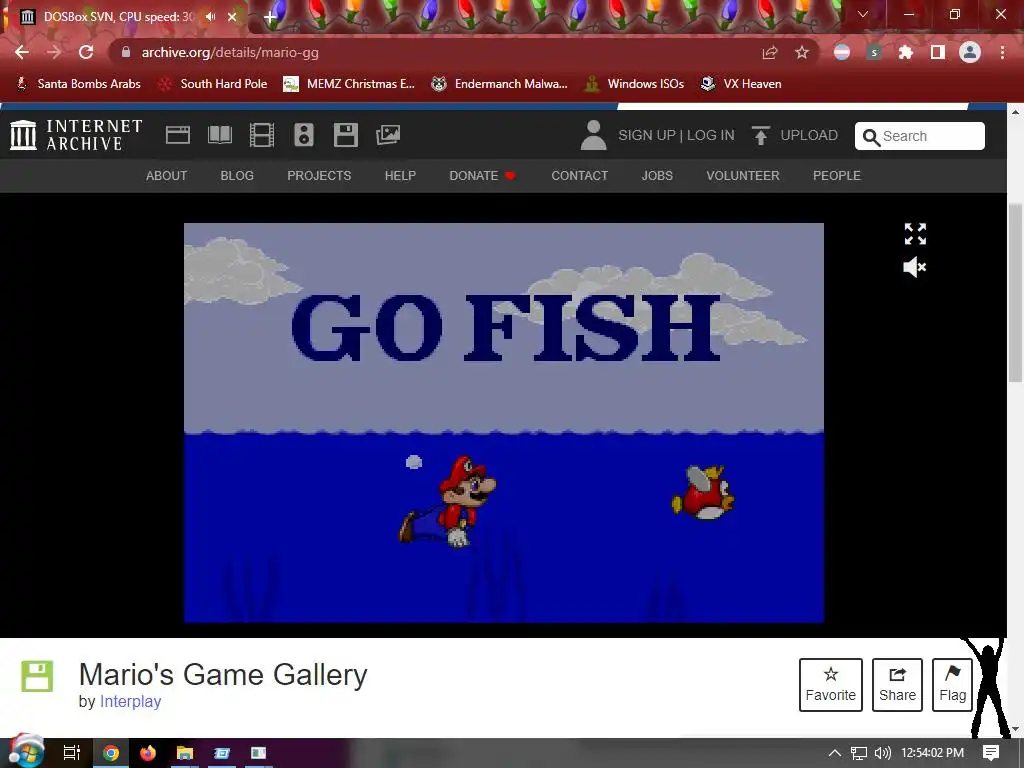Open the Audio speaker icon

[304, 135]
